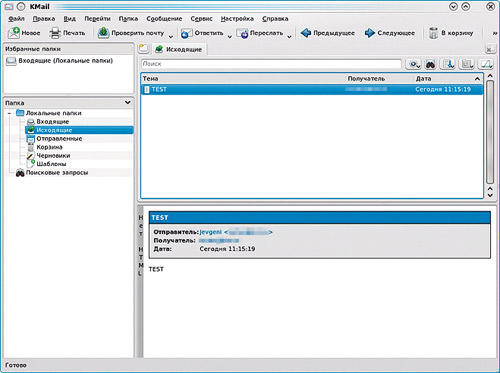Open the Вид menu

click(x=69, y=19)
